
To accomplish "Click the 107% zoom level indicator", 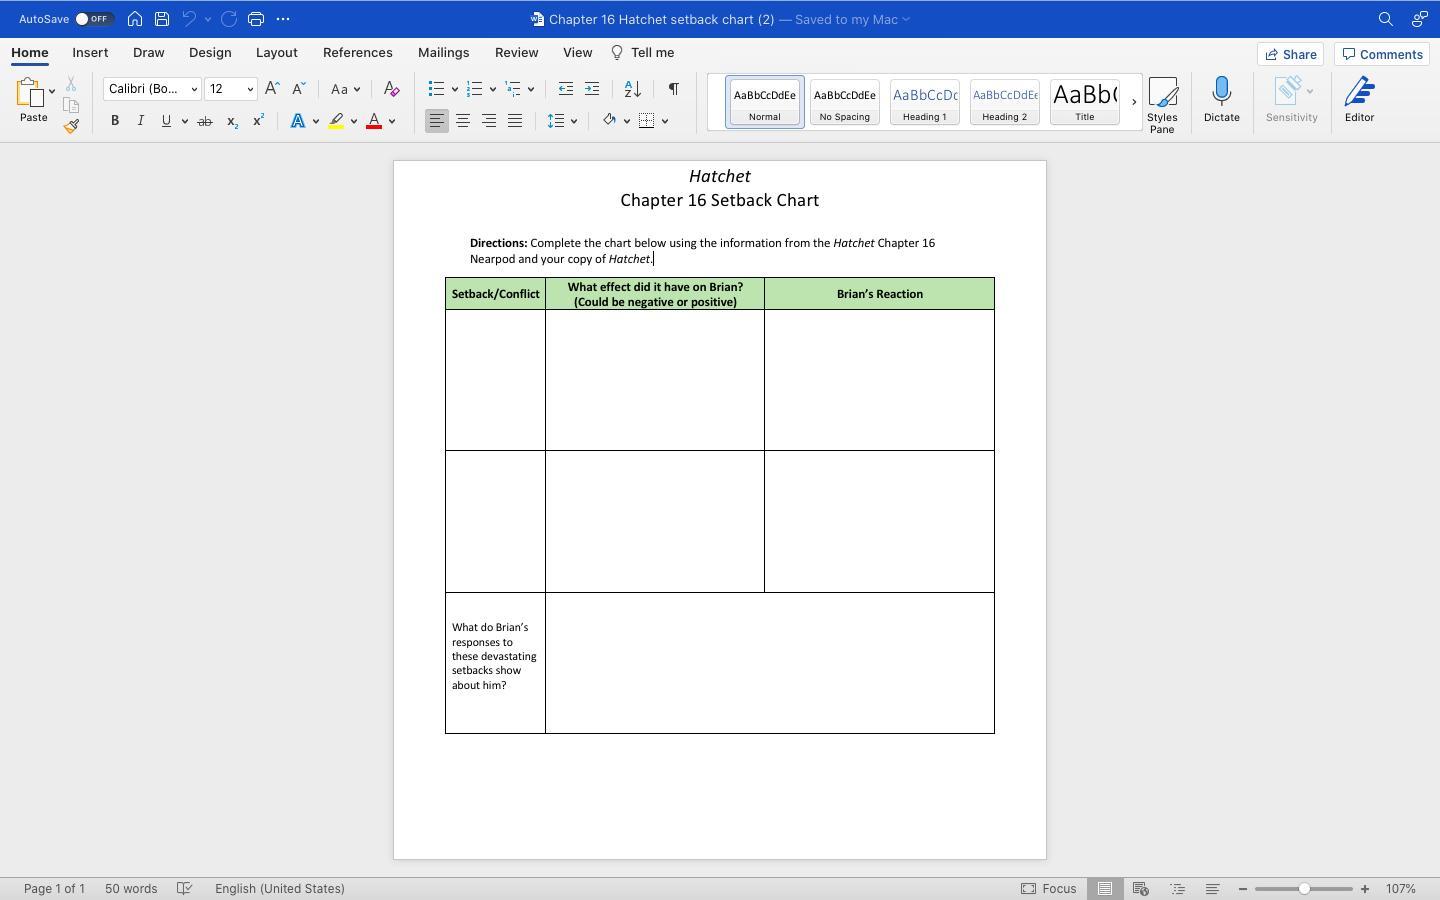I will pos(1401,888).
